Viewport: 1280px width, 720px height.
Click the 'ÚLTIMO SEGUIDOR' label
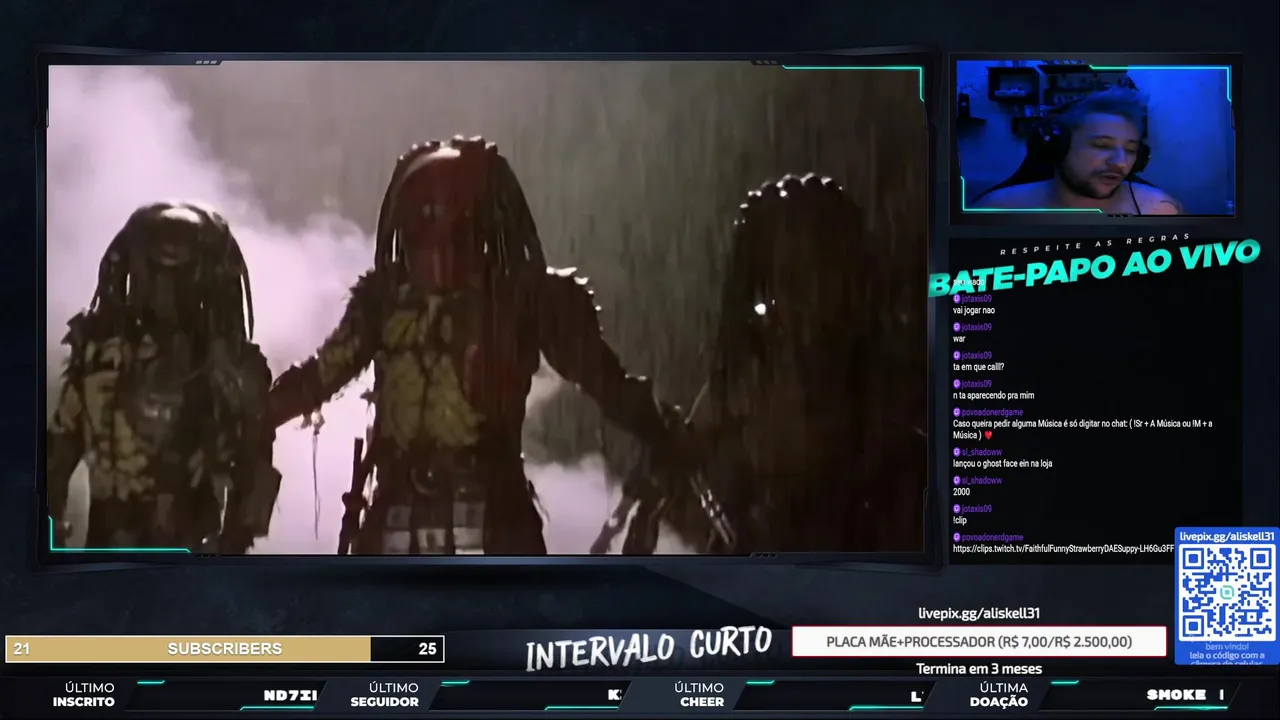(x=385, y=695)
